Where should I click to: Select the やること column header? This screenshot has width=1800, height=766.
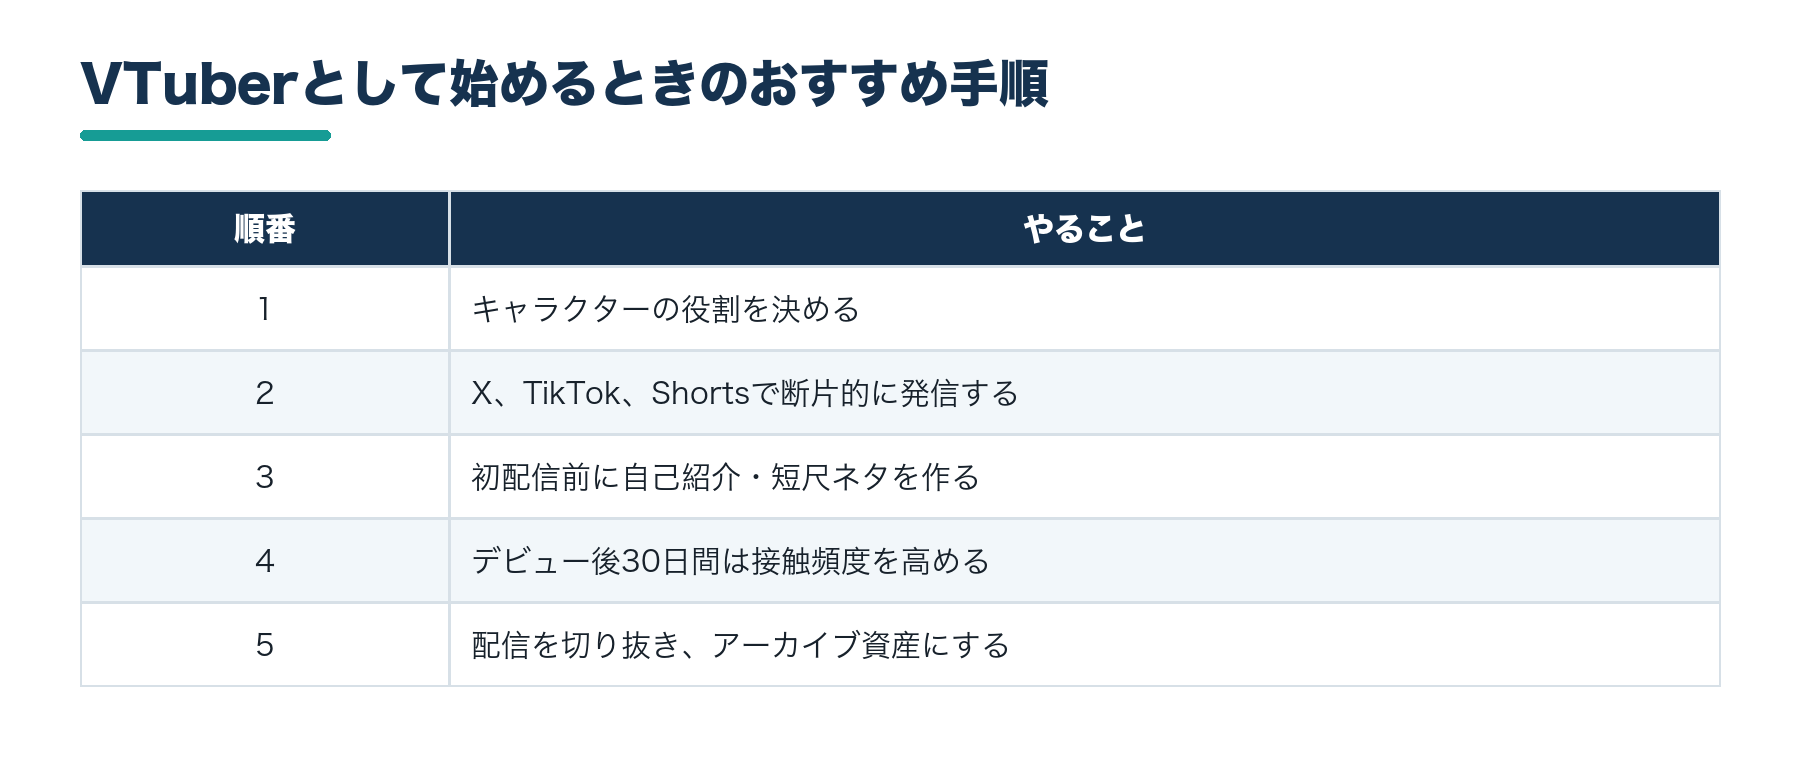pyautogui.click(x=1085, y=229)
